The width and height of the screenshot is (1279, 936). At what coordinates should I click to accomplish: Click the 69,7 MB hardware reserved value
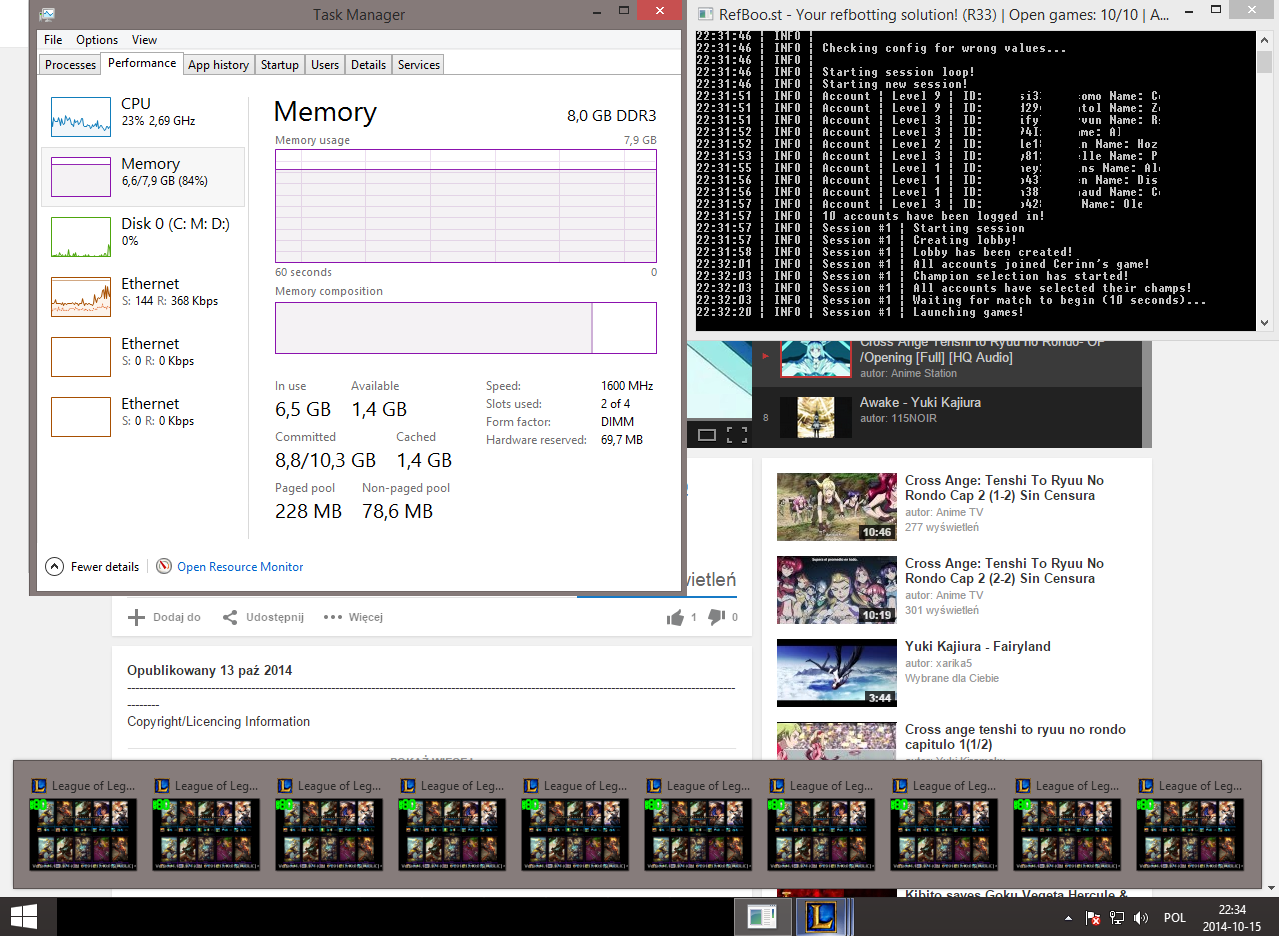pyautogui.click(x=622, y=440)
